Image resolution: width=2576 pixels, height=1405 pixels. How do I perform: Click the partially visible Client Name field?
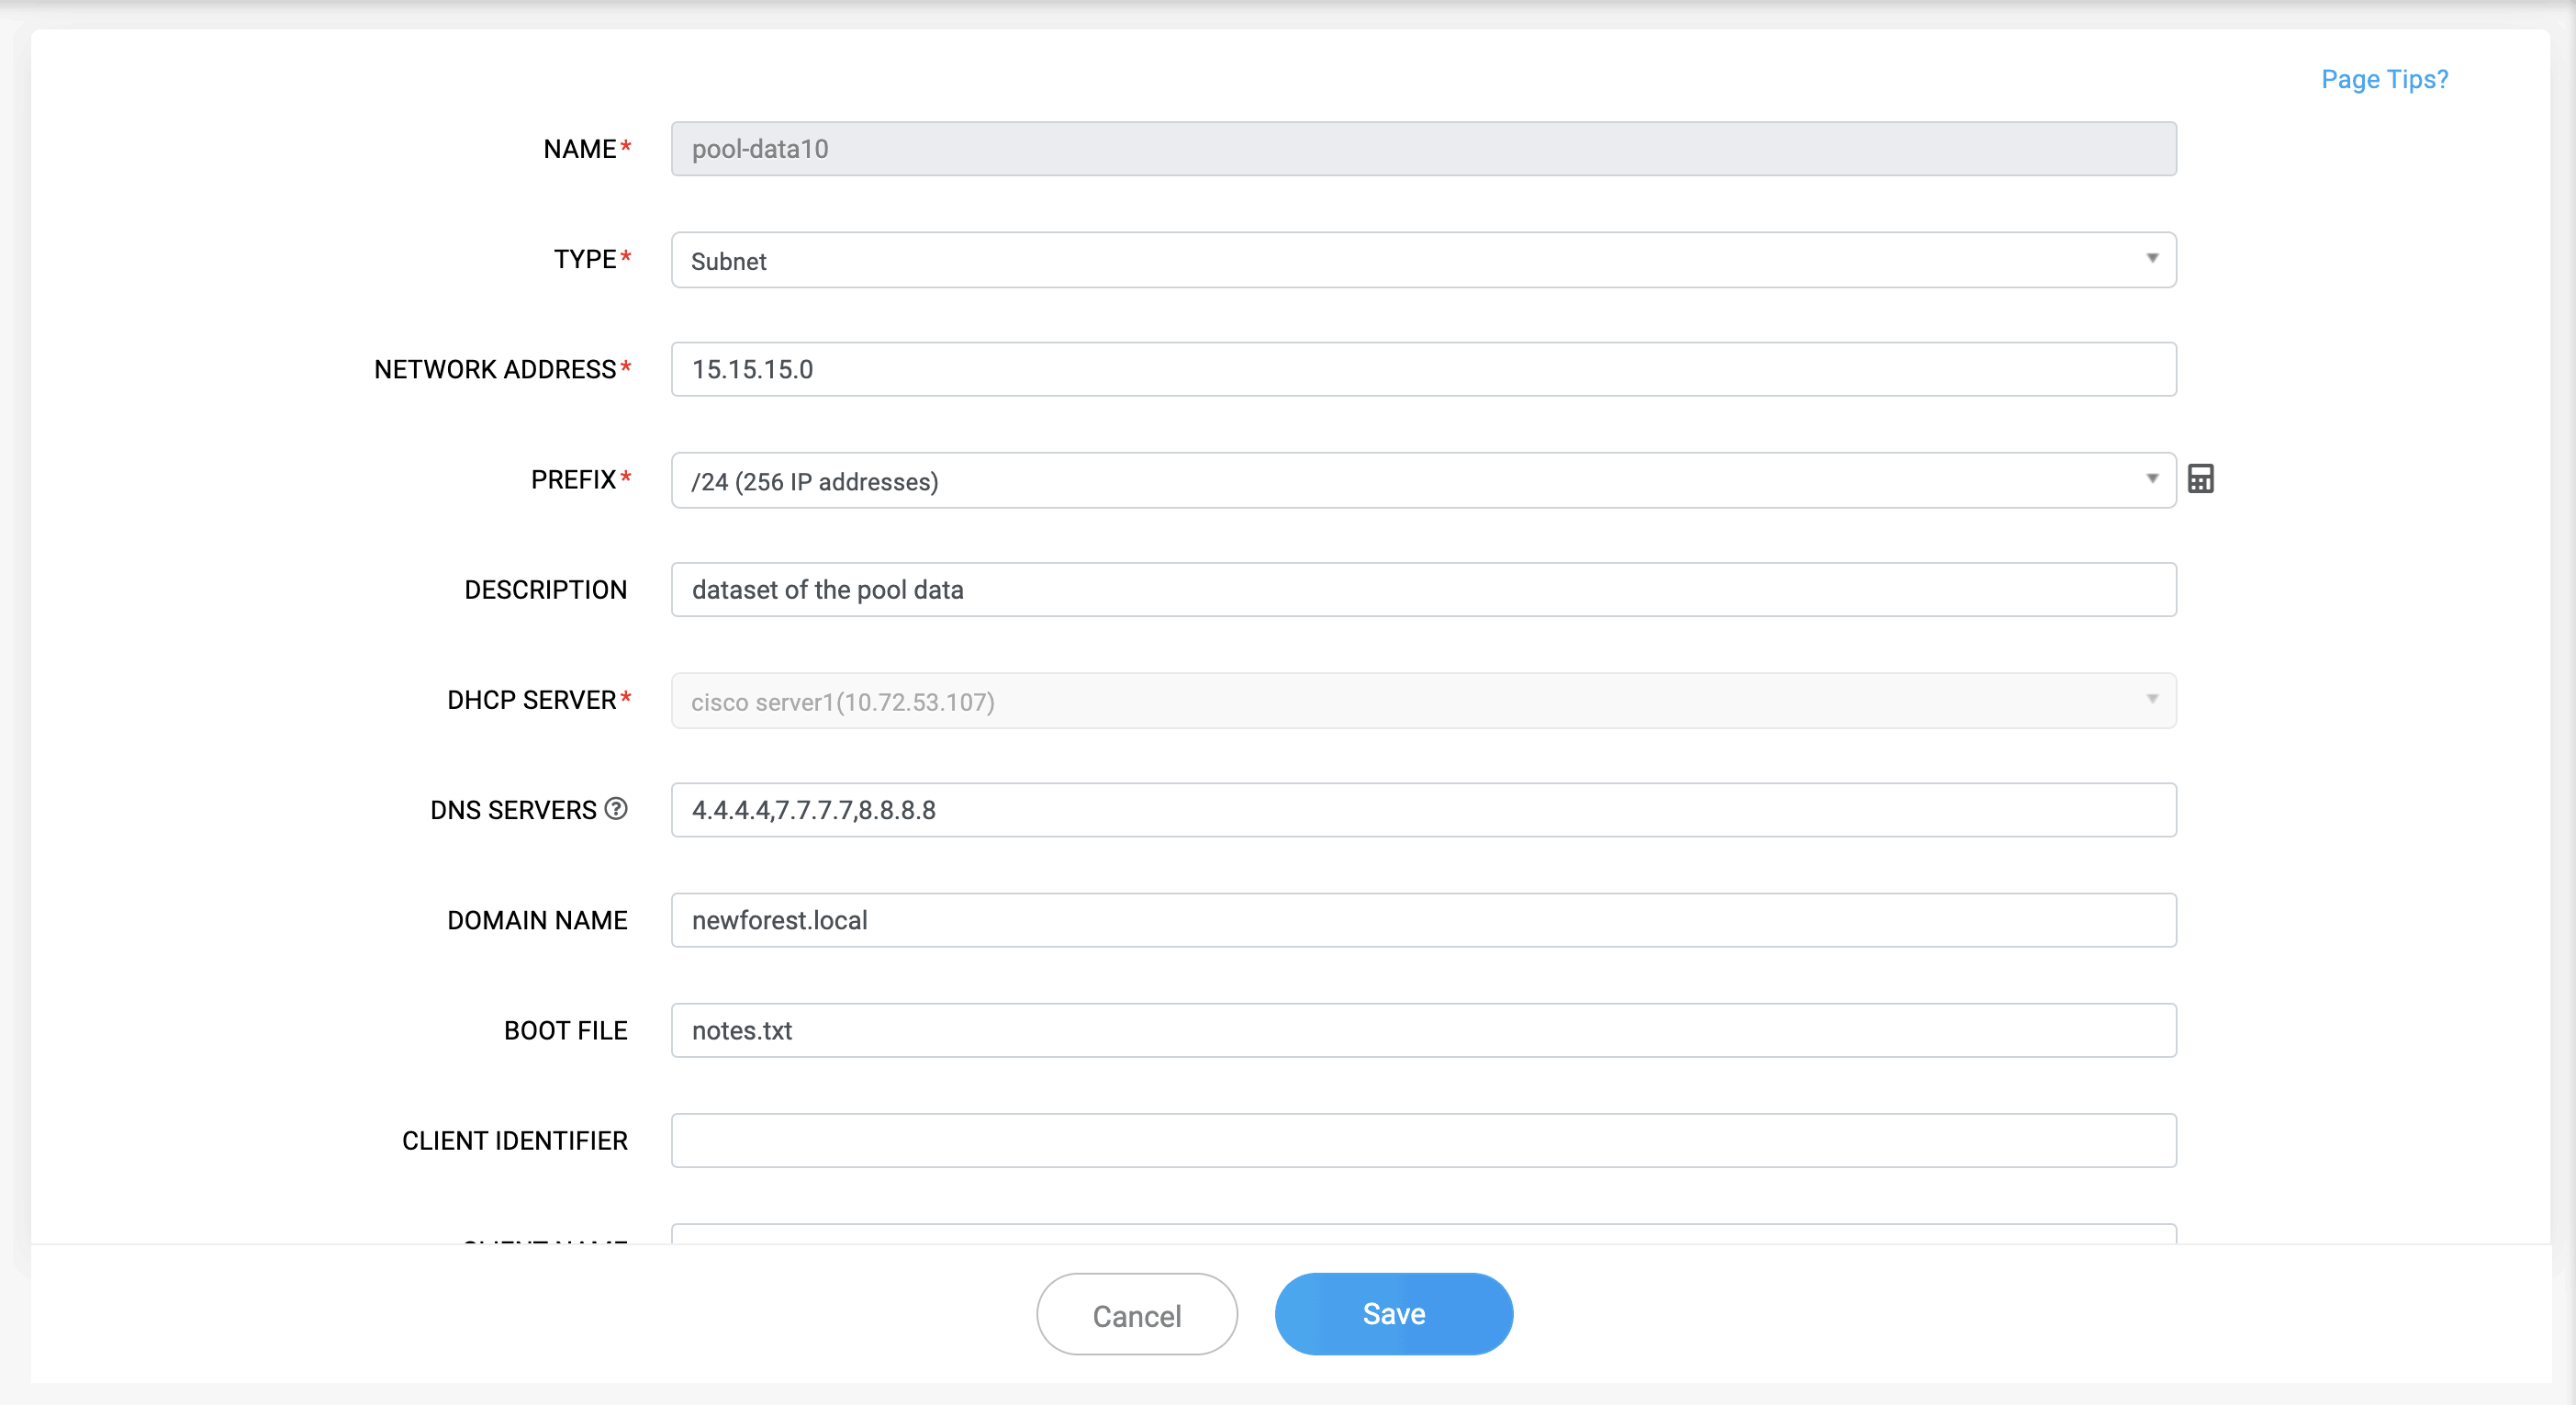[1422, 1234]
